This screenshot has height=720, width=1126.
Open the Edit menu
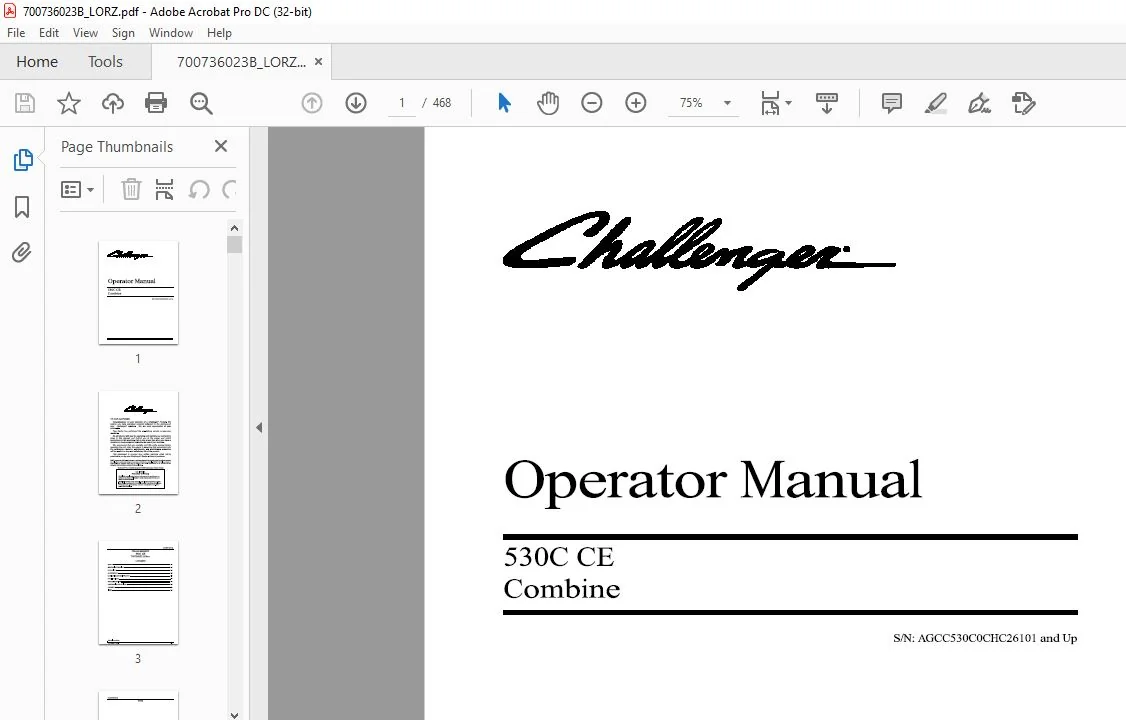pos(49,33)
